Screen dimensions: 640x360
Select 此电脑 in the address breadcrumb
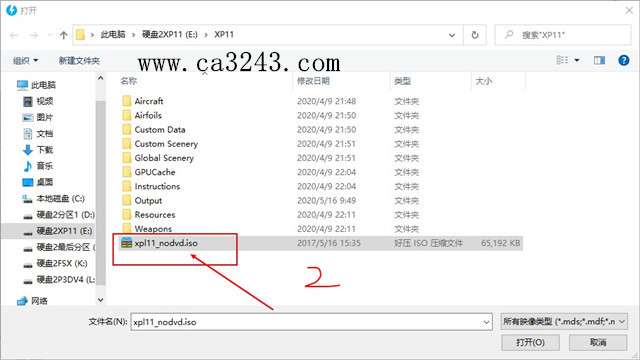click(x=113, y=35)
